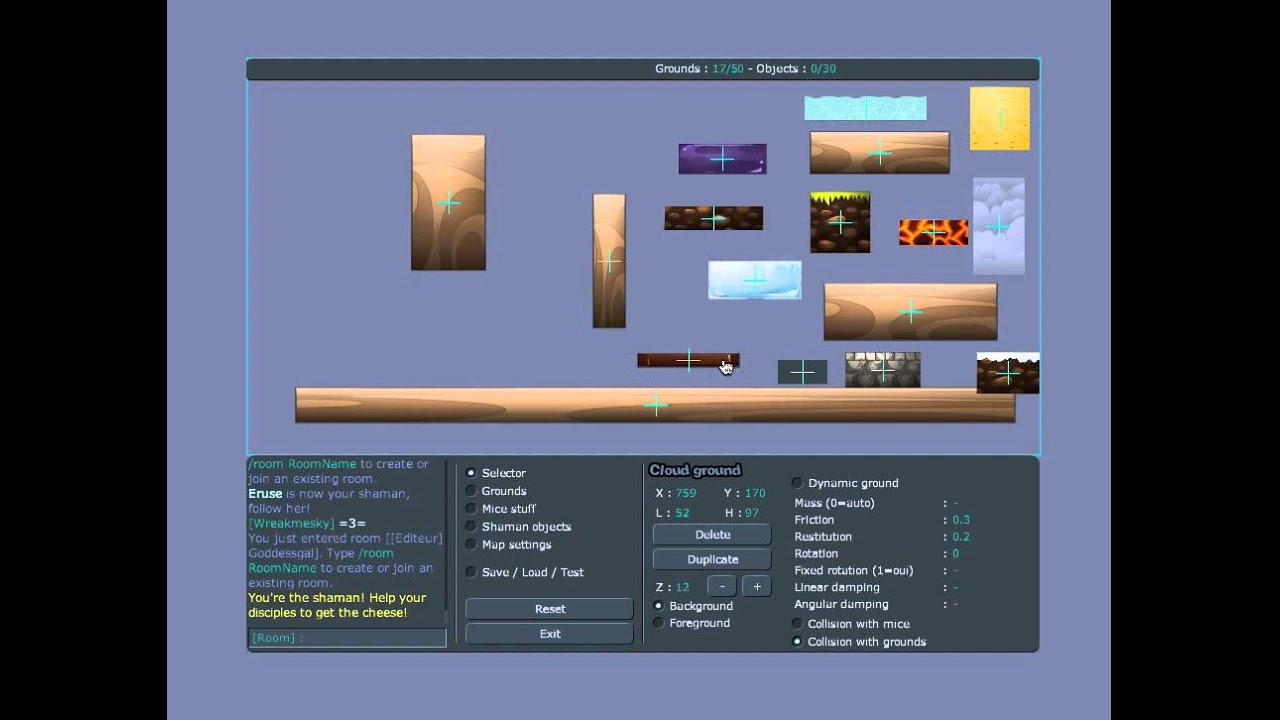The image size is (1280, 720).
Task: Choose the Selector mode
Action: point(496,473)
